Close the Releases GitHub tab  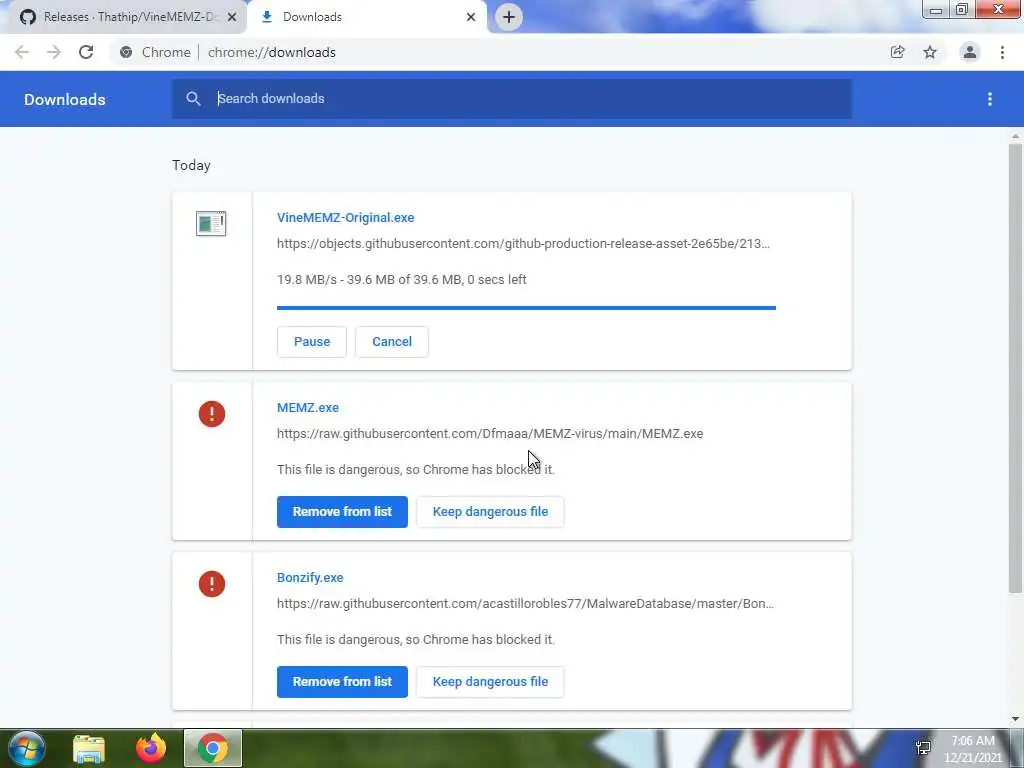click(x=232, y=17)
